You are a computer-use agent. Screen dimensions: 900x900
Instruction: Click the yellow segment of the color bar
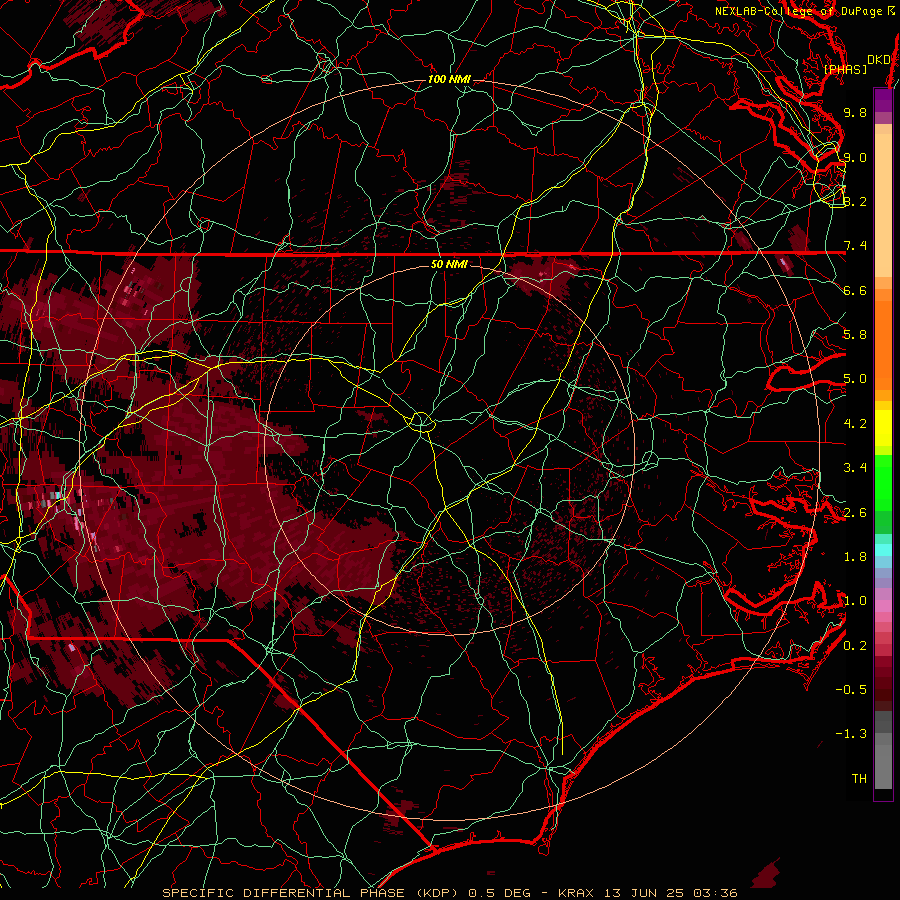coord(883,428)
